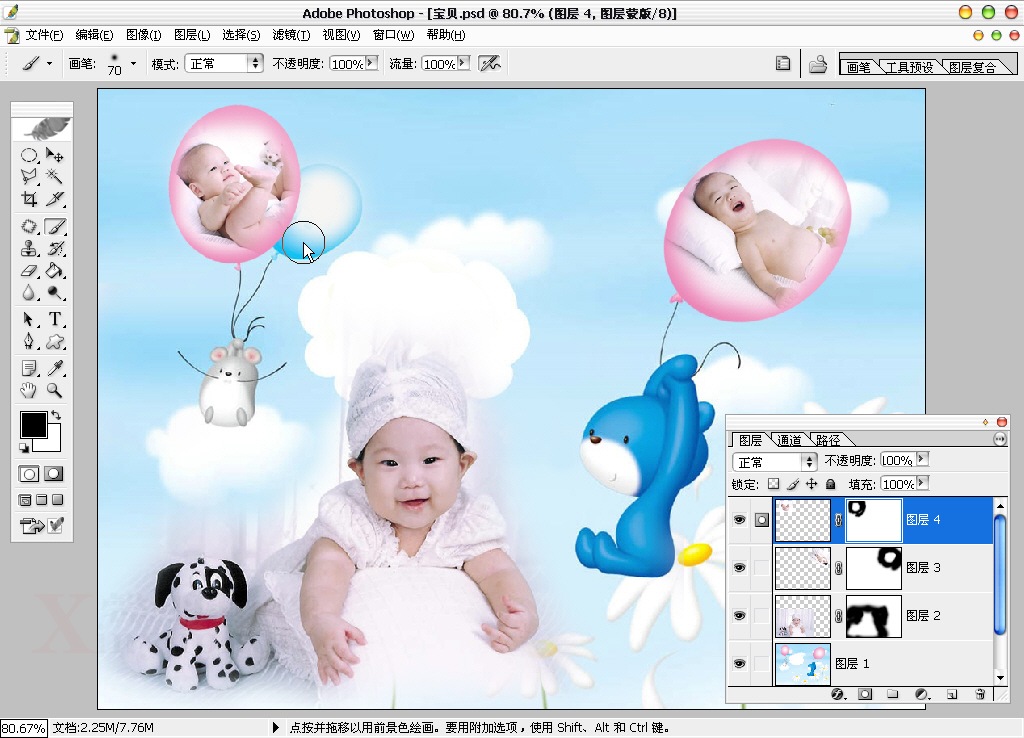Open new adjustment layer icon
The width and height of the screenshot is (1024, 738).
921,694
